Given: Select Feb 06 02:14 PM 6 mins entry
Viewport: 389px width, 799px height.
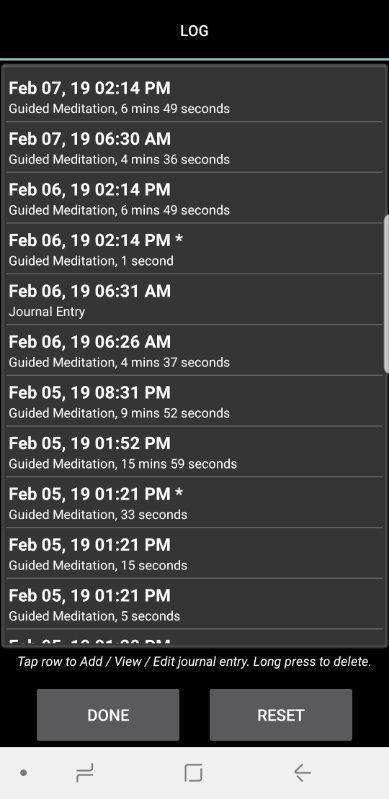Looking at the screenshot, I should [x=195, y=198].
